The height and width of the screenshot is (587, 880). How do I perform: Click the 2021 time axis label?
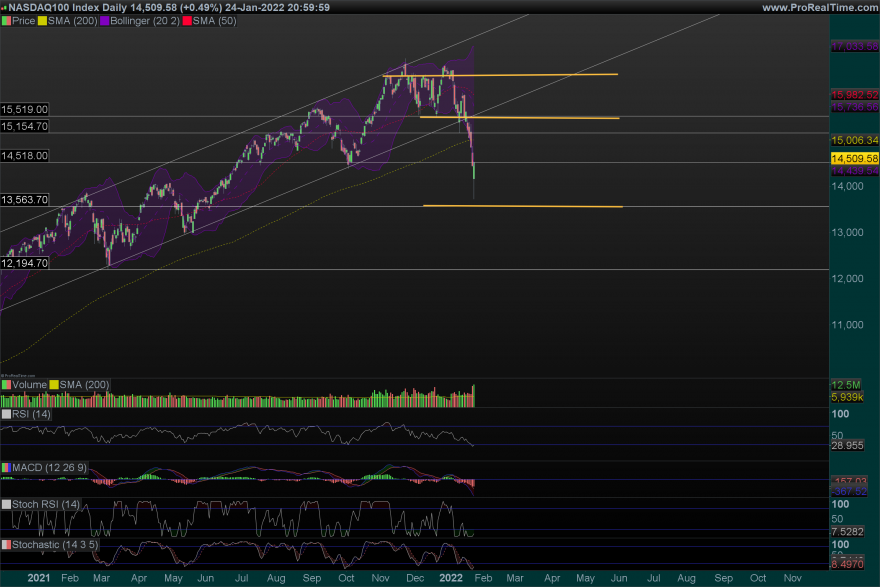(x=39, y=578)
